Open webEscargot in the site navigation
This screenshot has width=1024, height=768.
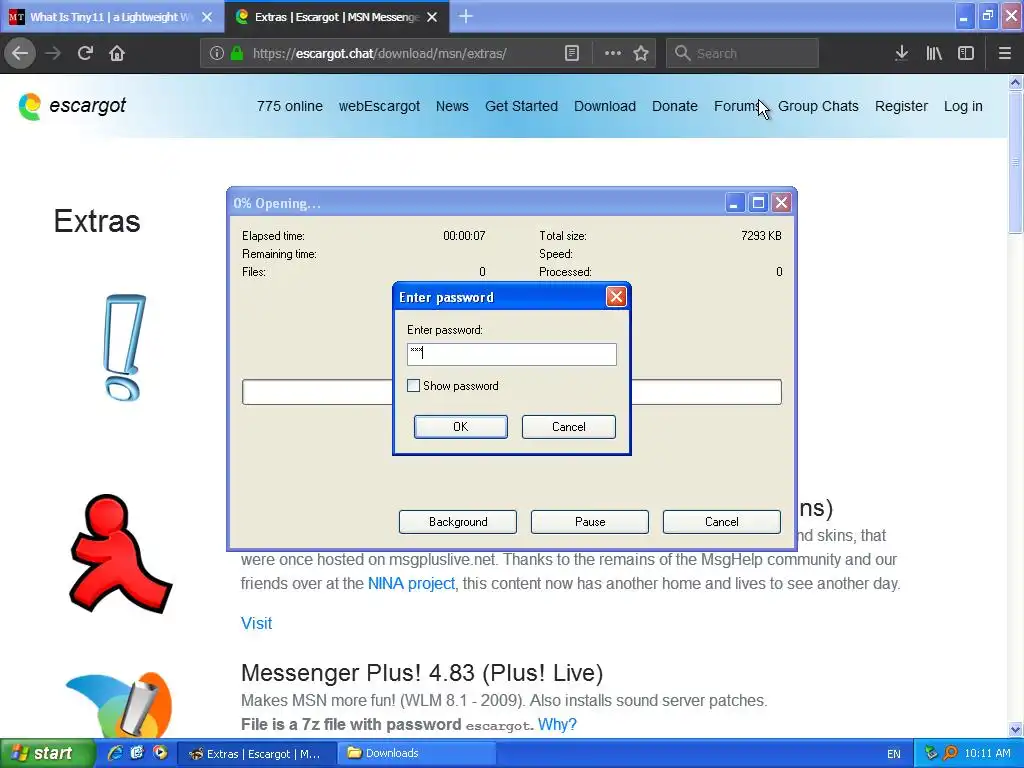coord(379,106)
